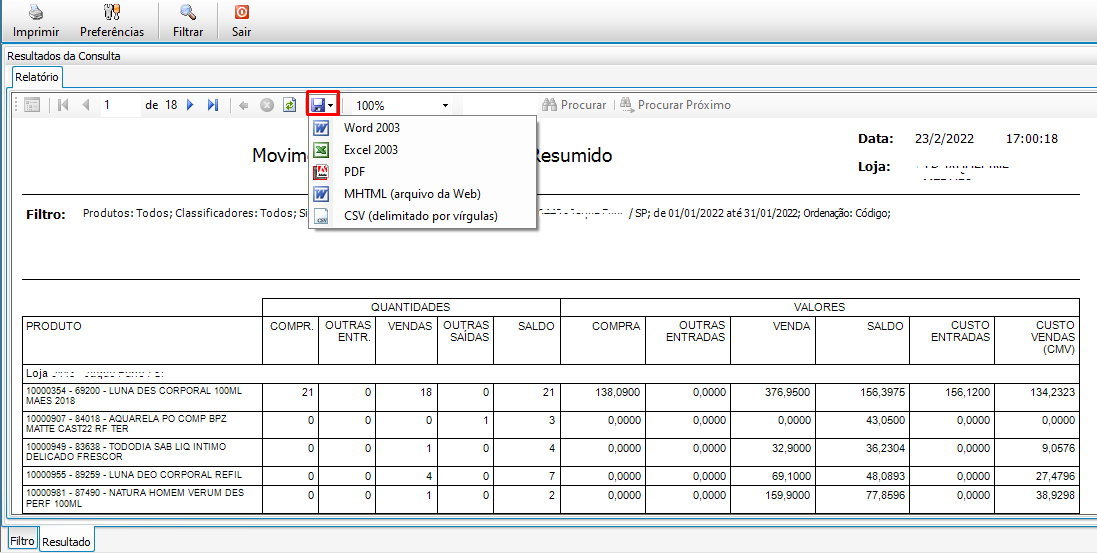Jump to last report page
This screenshot has width=1097, height=554.
click(213, 105)
